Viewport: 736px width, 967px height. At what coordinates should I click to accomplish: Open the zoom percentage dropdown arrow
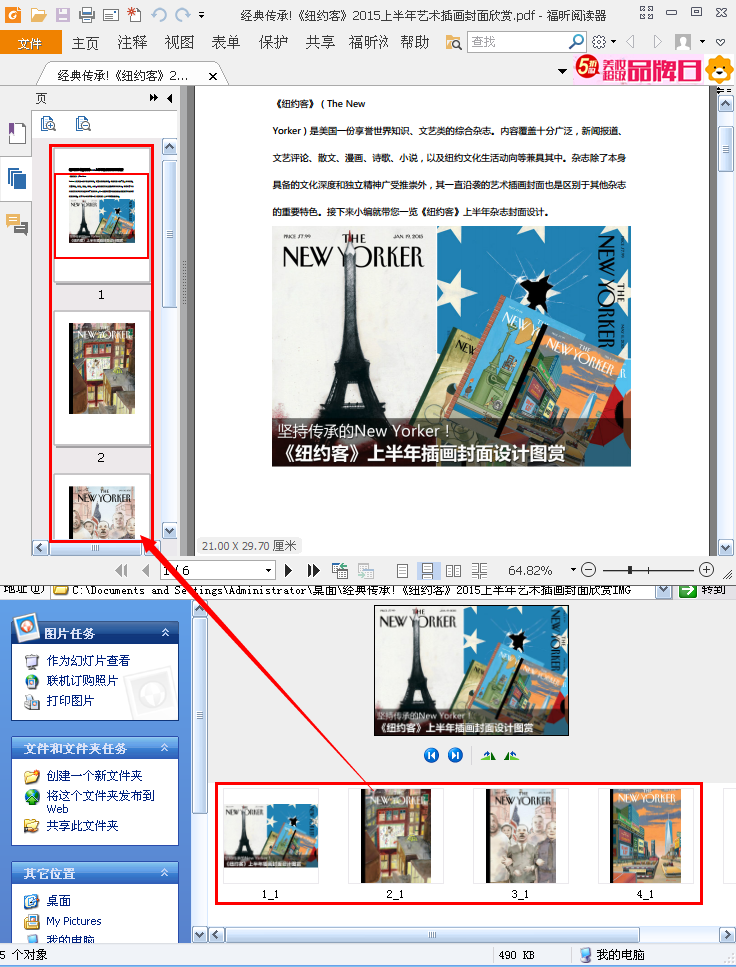coord(573,570)
